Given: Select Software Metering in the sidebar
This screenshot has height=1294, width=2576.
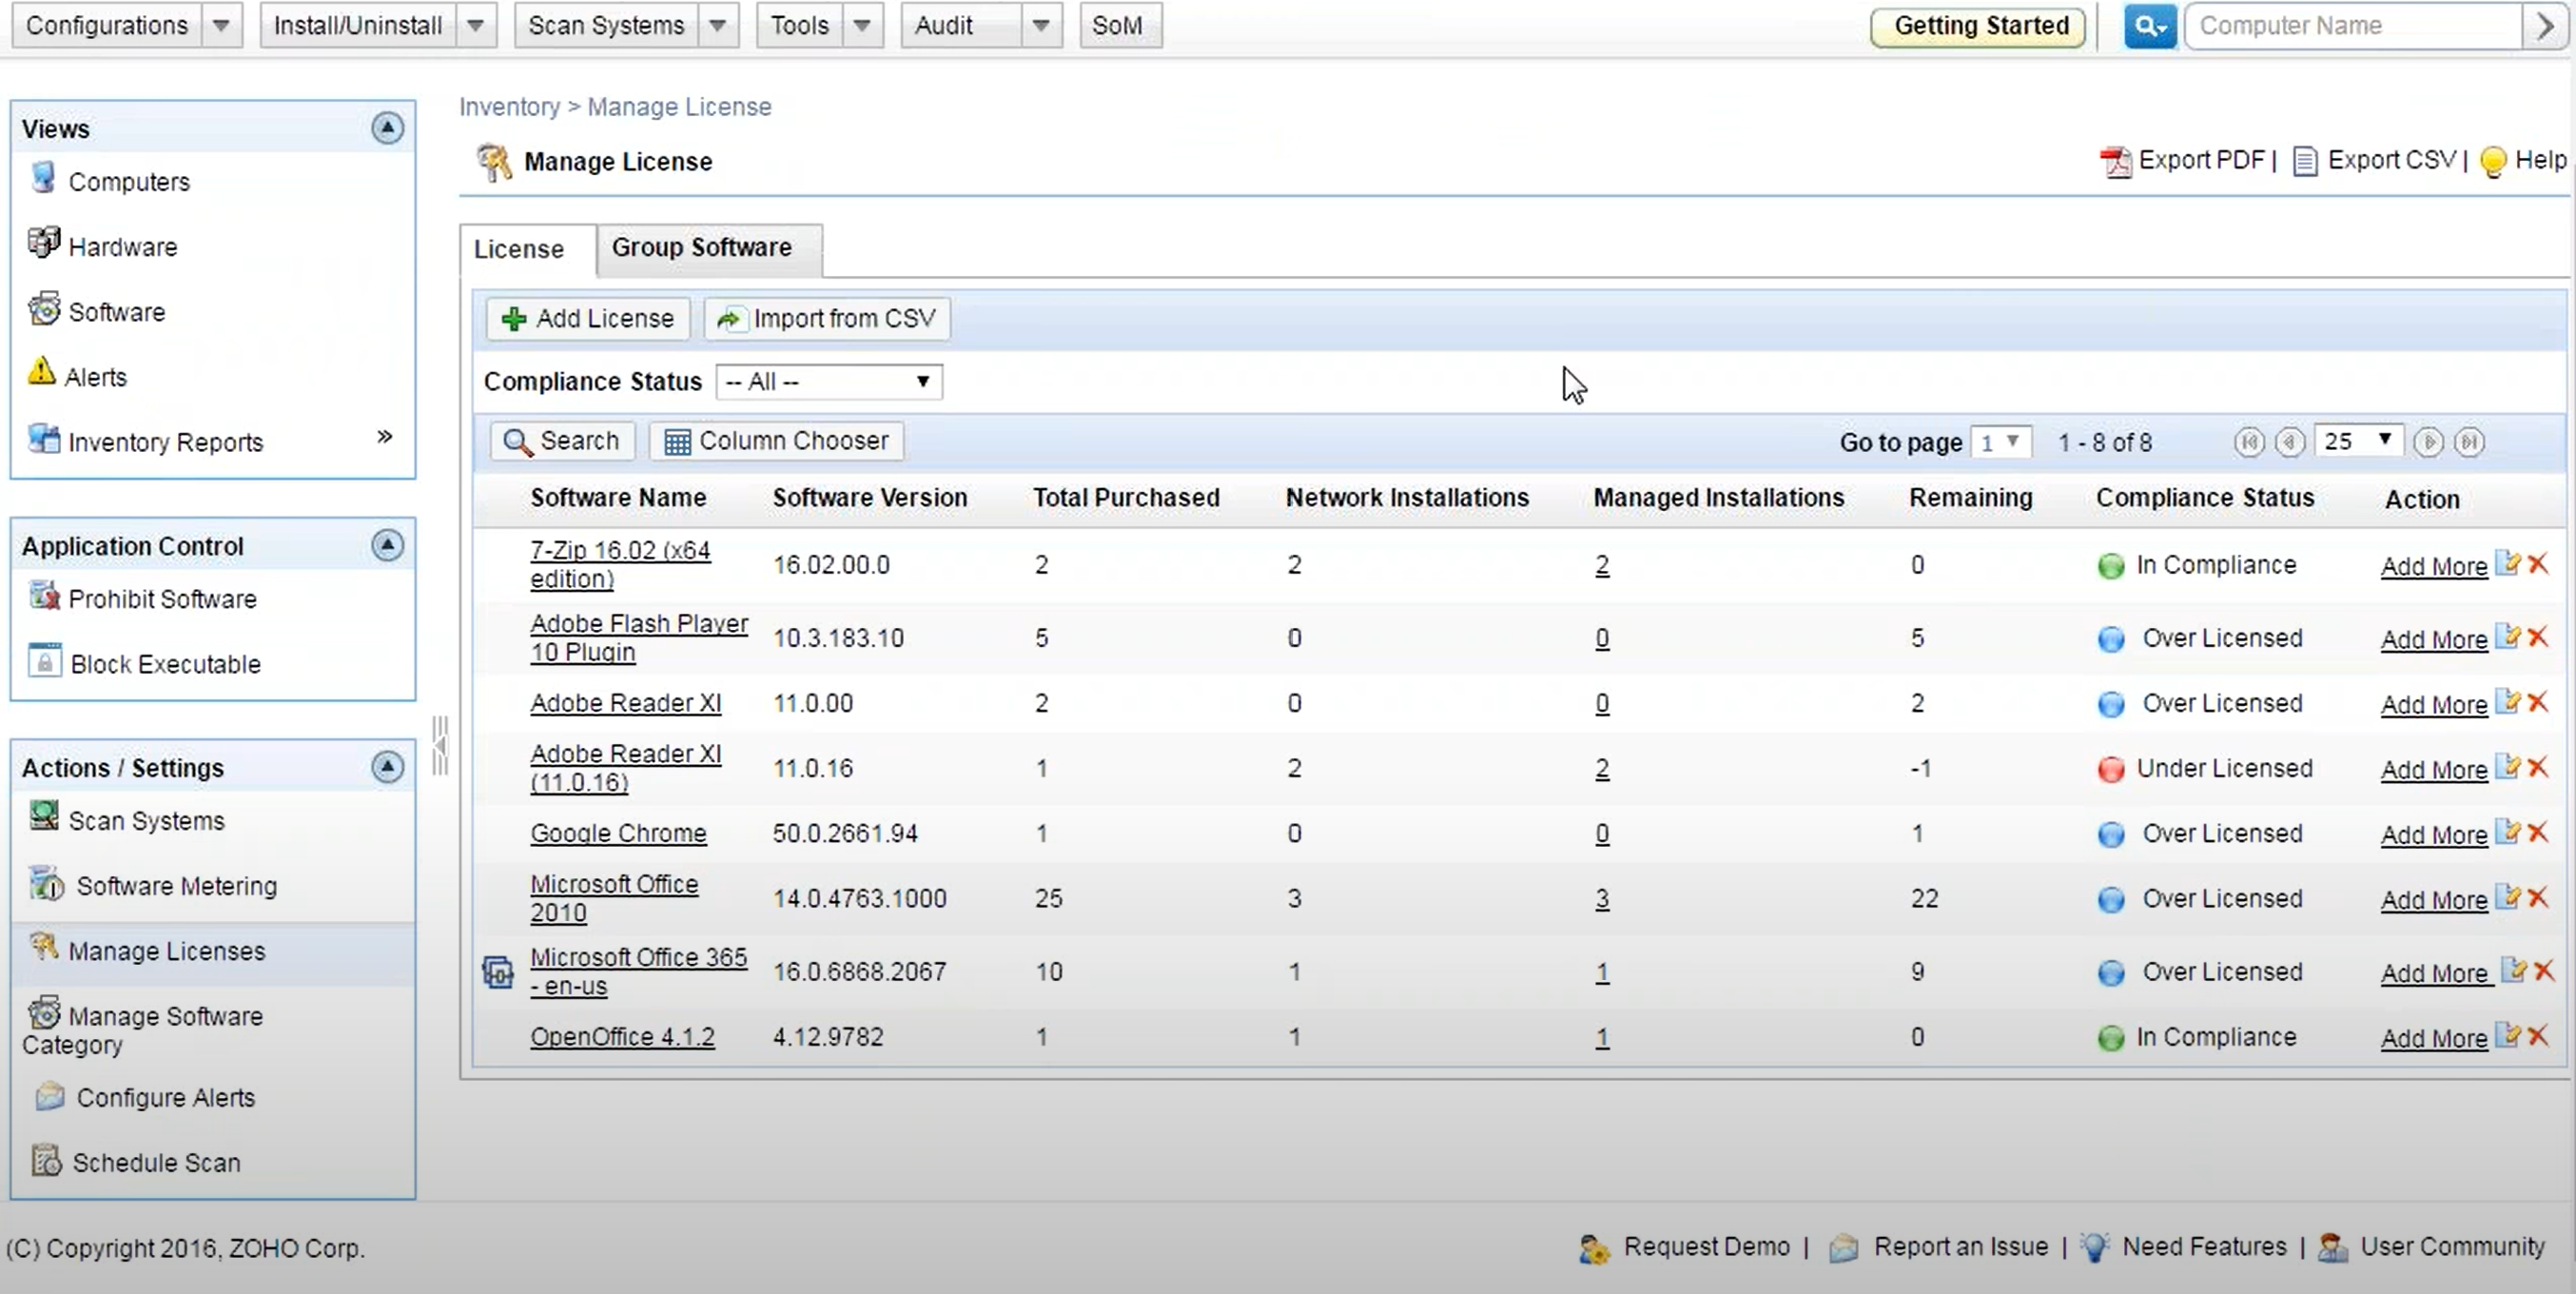Looking at the screenshot, I should 176,885.
